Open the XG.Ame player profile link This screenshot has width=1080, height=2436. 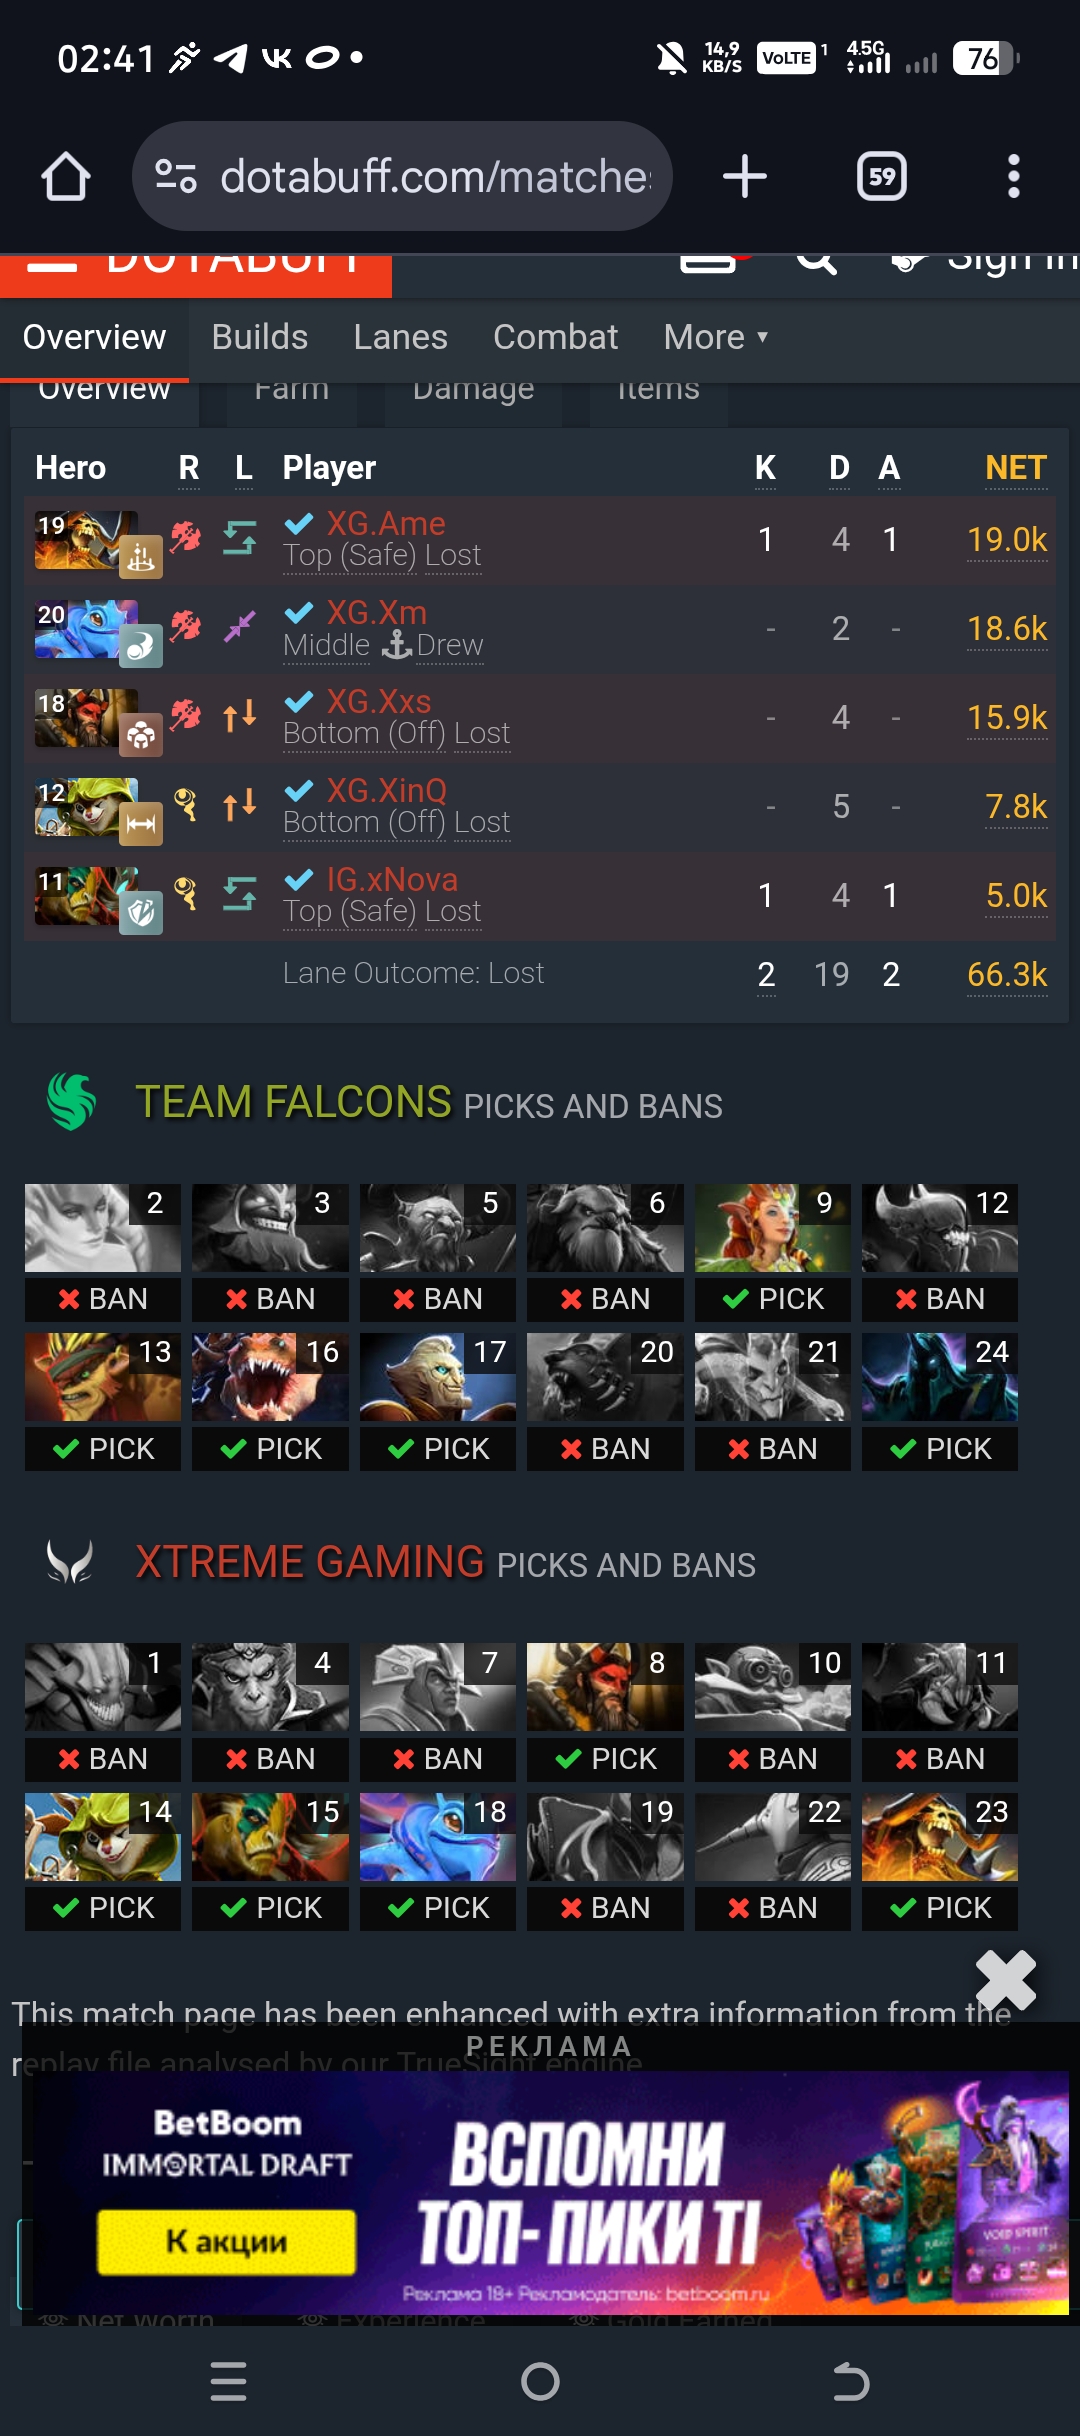pos(386,523)
